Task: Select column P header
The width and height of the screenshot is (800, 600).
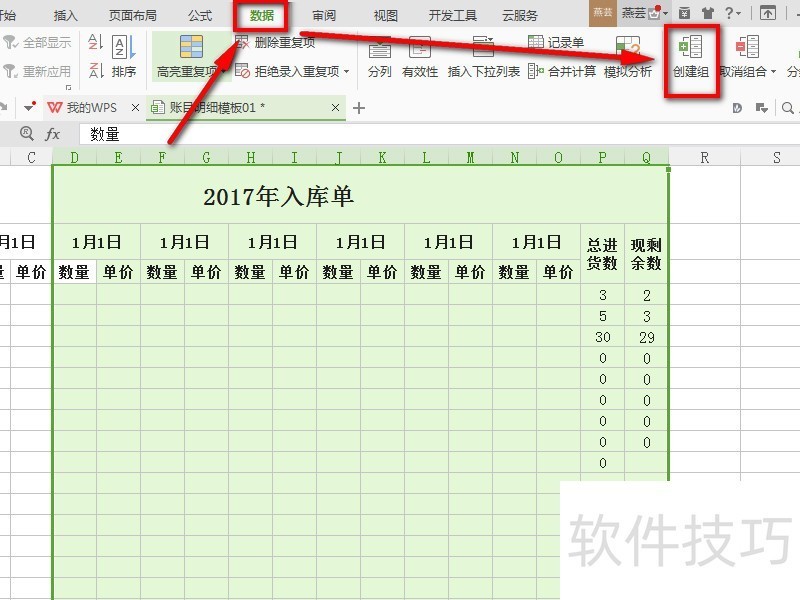Action: tap(603, 158)
